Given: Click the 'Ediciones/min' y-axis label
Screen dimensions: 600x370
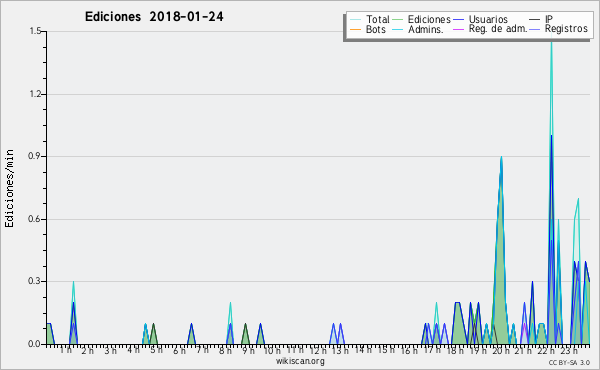Looking at the screenshot, I should click(9, 188).
